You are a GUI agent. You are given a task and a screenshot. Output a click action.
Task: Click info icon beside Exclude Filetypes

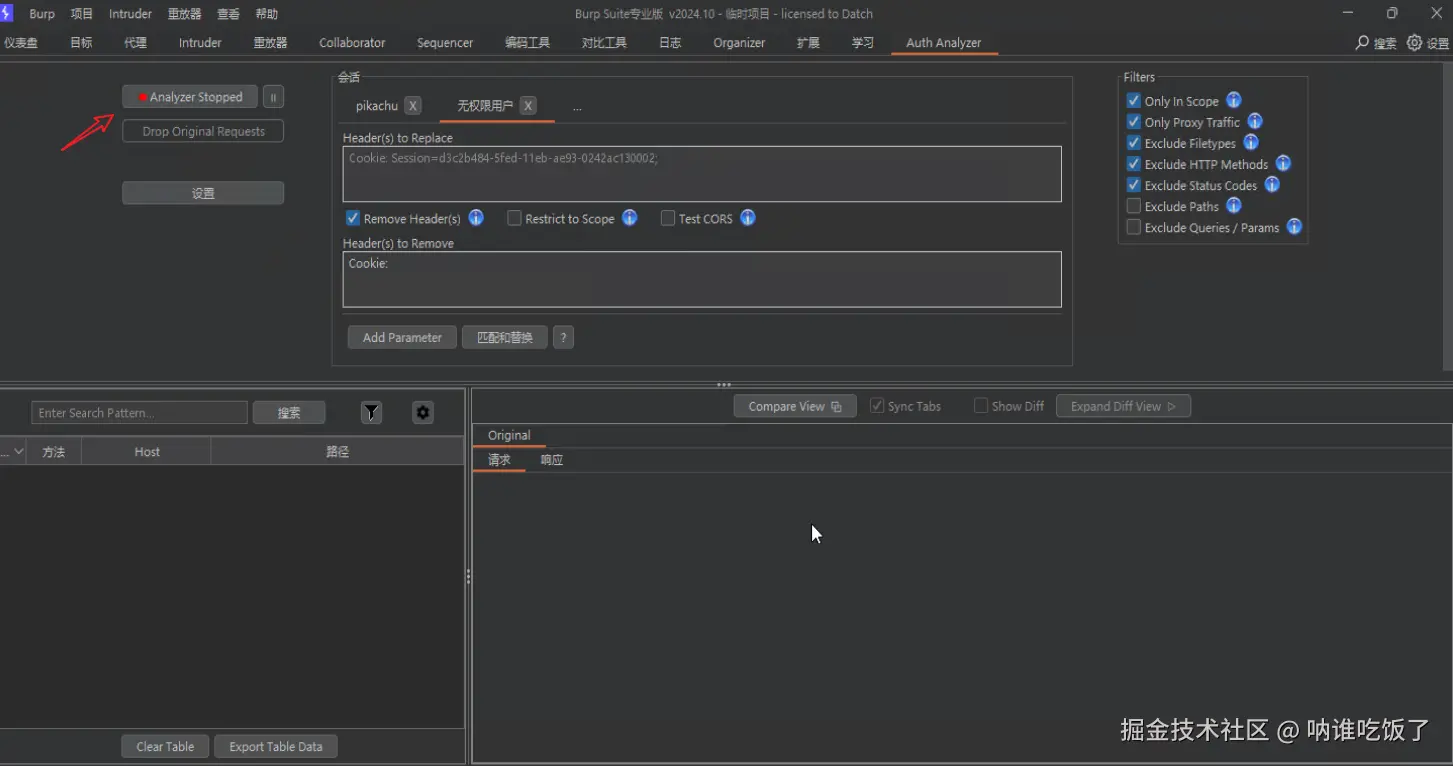[x=1251, y=143]
